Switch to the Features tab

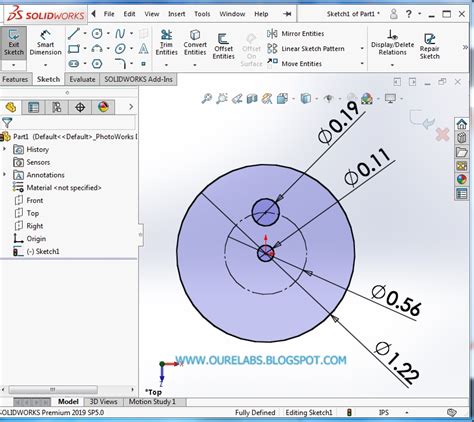pyautogui.click(x=15, y=79)
